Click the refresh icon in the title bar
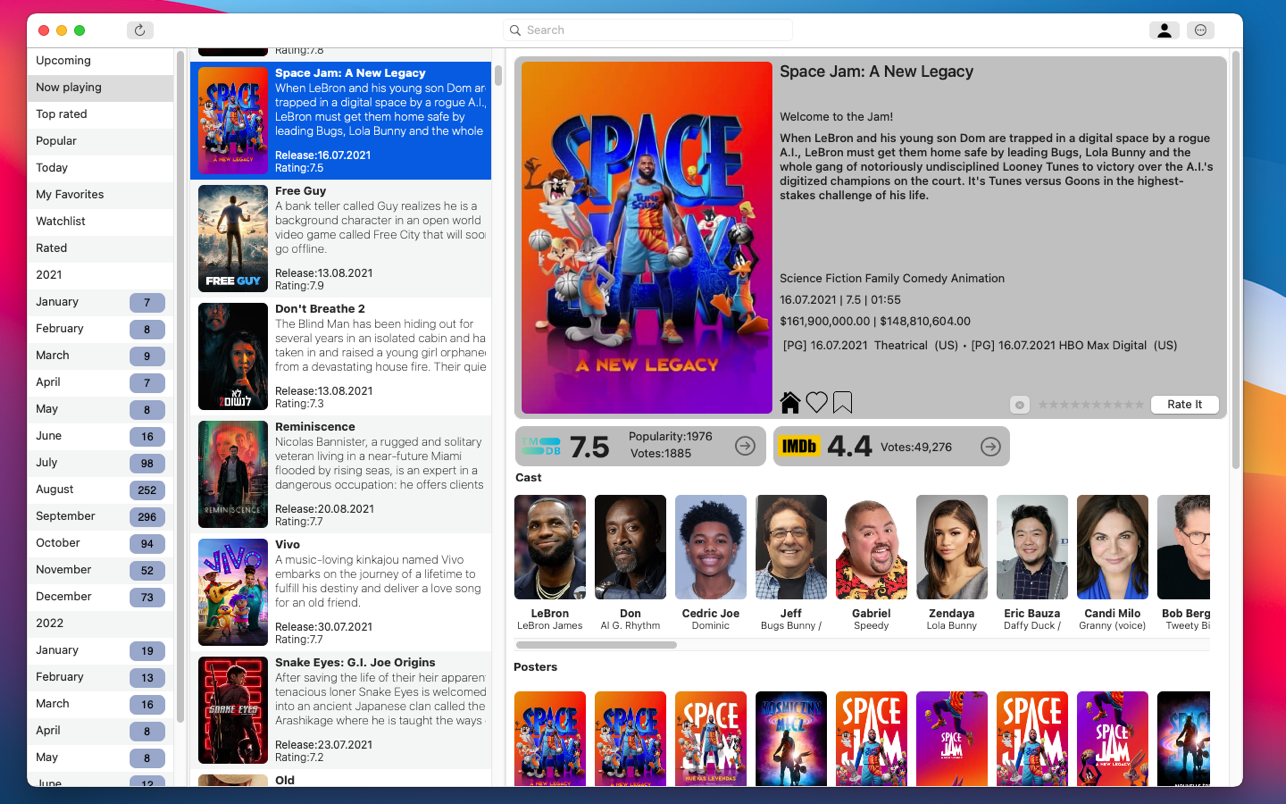1286x804 pixels. [140, 30]
